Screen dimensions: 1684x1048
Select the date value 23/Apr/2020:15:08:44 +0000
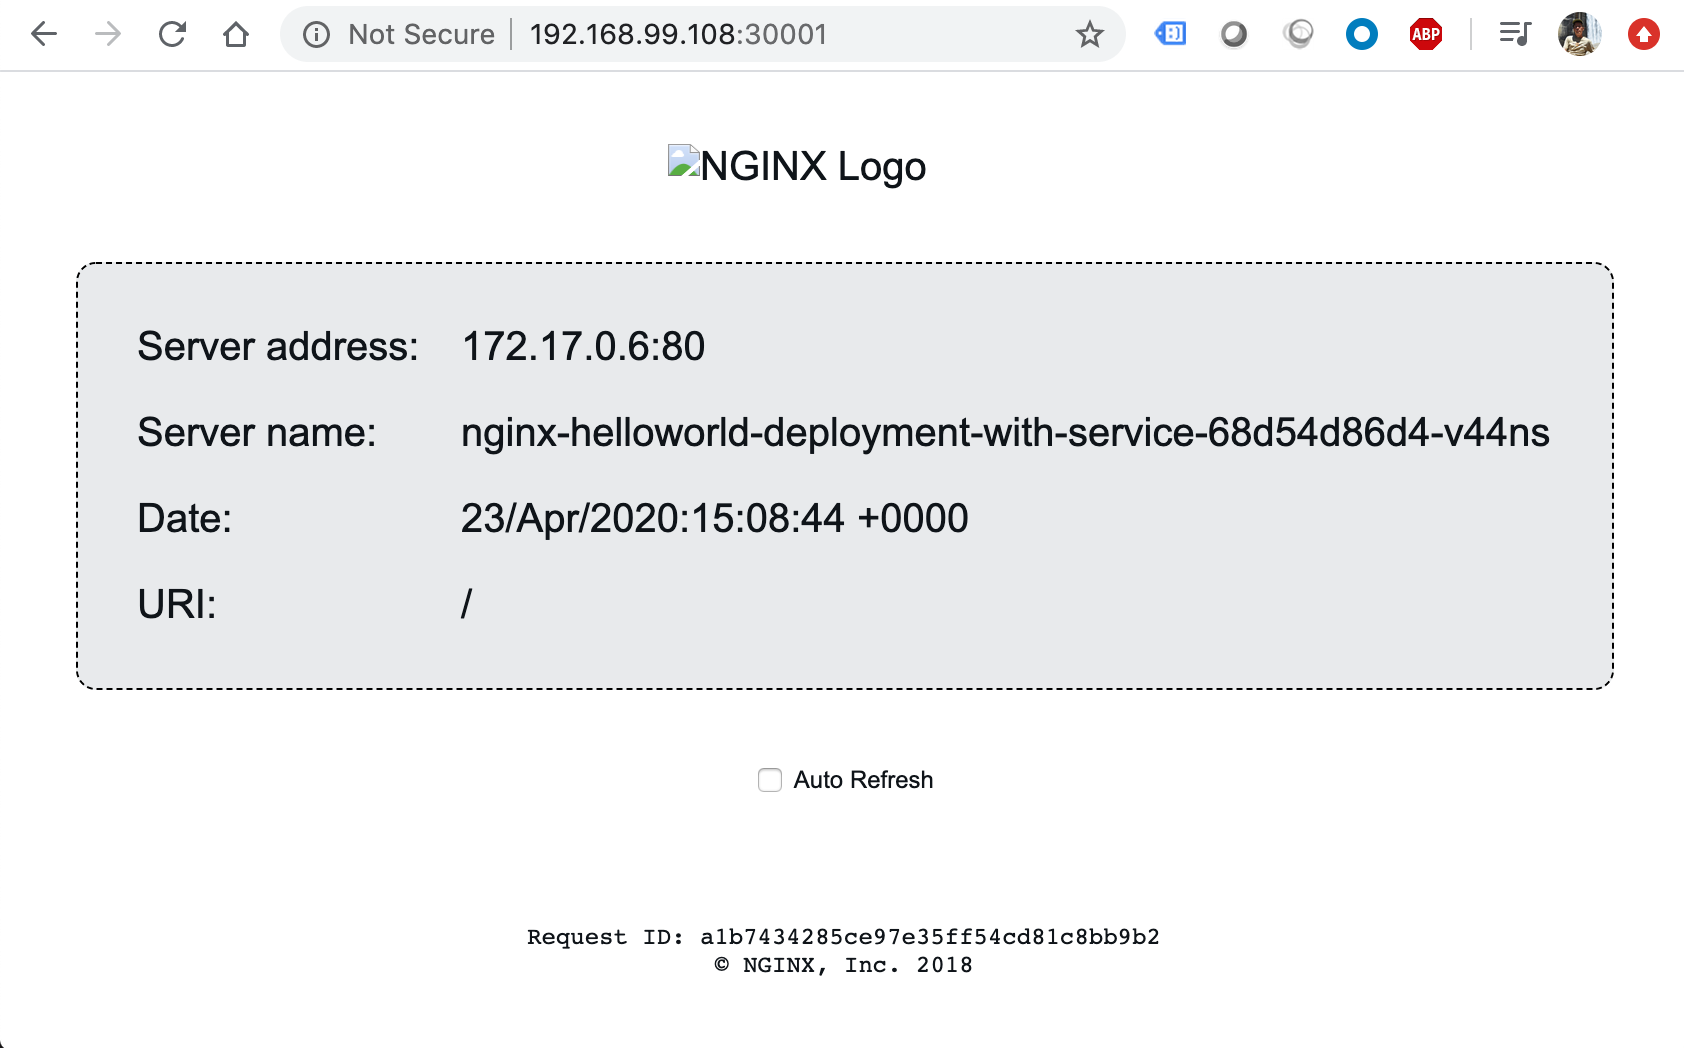click(714, 519)
